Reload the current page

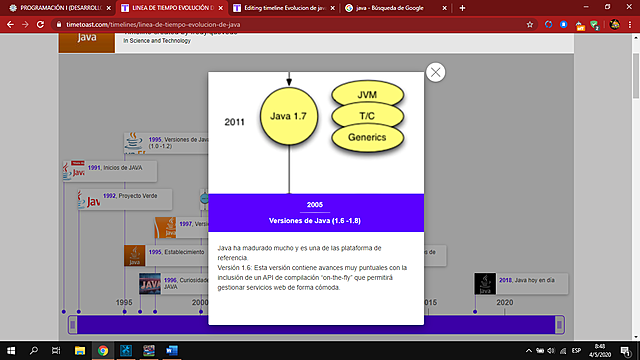[40, 24]
